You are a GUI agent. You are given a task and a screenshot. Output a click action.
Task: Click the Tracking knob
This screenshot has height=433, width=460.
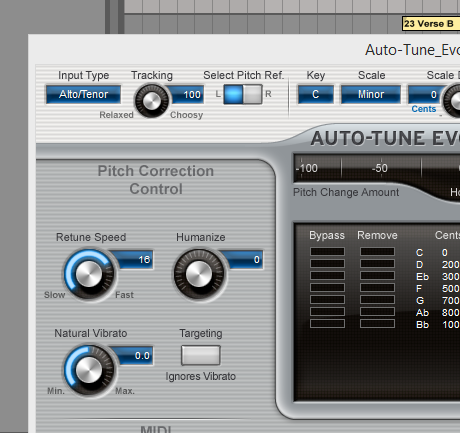coord(152,100)
